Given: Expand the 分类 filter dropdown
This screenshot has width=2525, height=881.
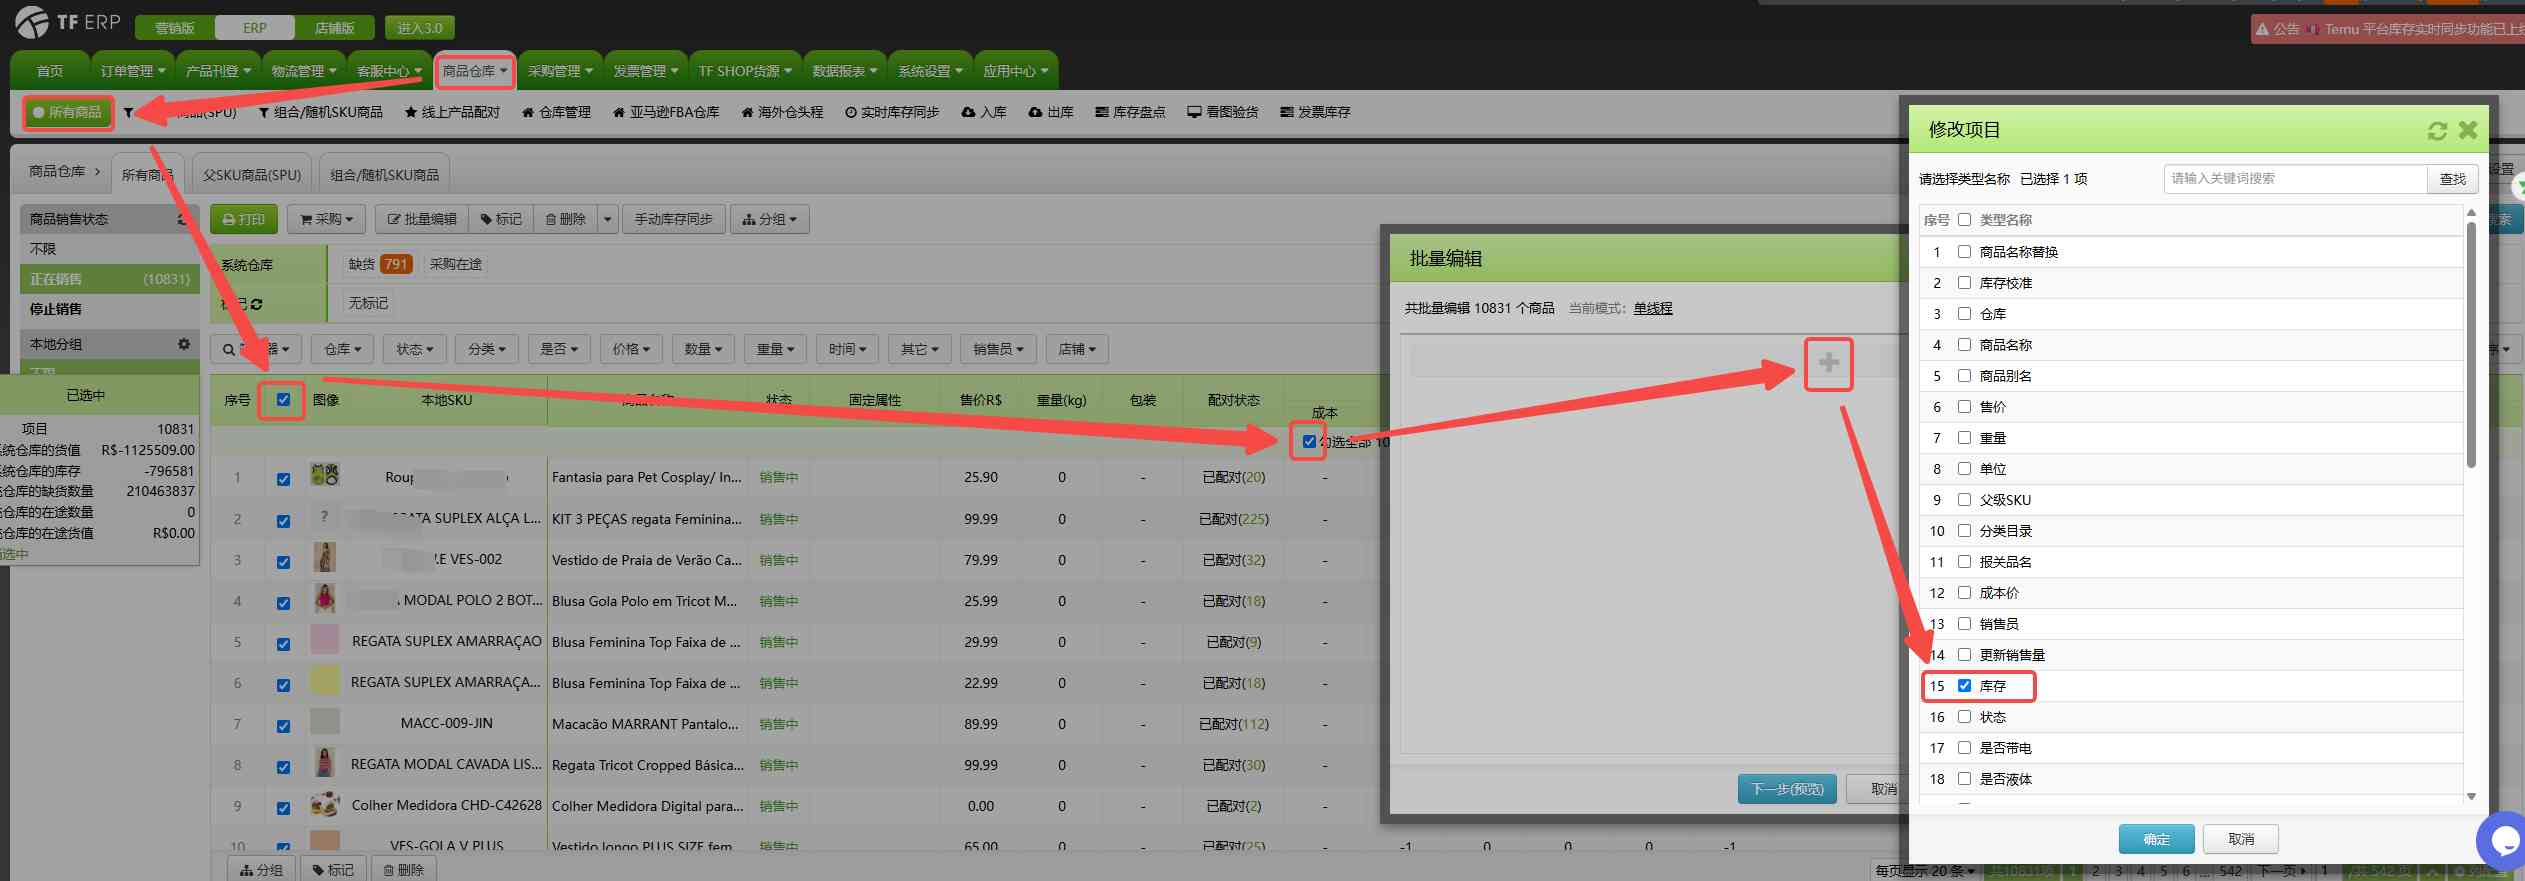Looking at the screenshot, I should click(x=486, y=349).
